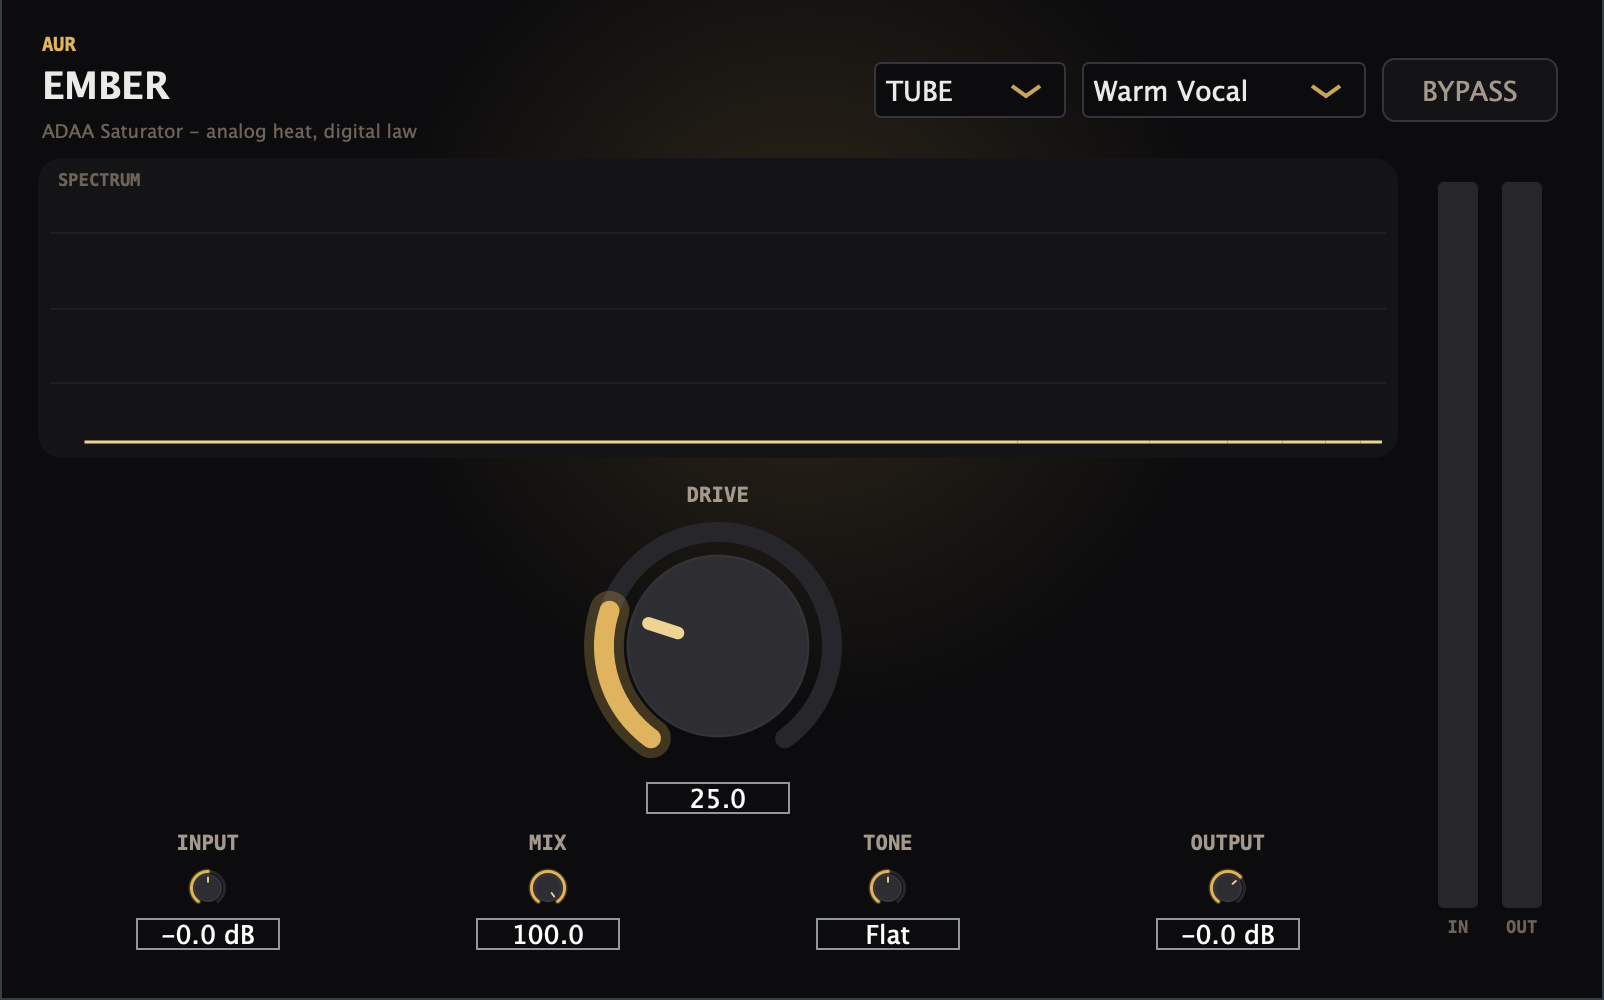Click the large DRIVE knob
The height and width of the screenshot is (1000, 1604).
click(717, 646)
